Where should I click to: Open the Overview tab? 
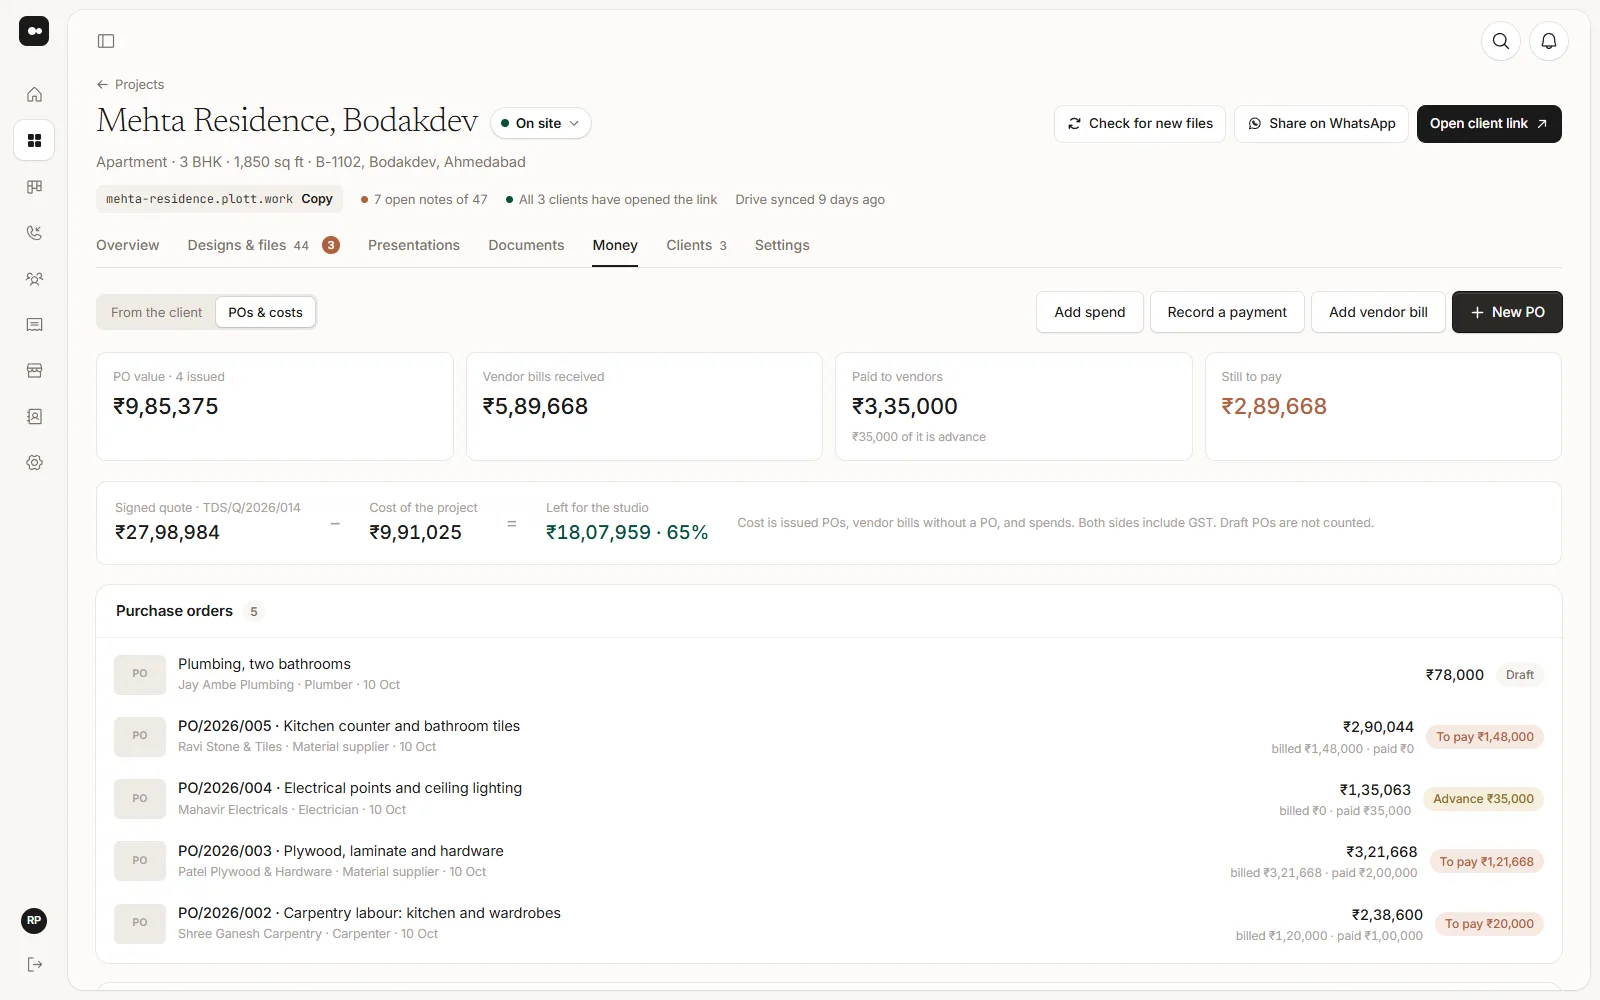point(128,246)
